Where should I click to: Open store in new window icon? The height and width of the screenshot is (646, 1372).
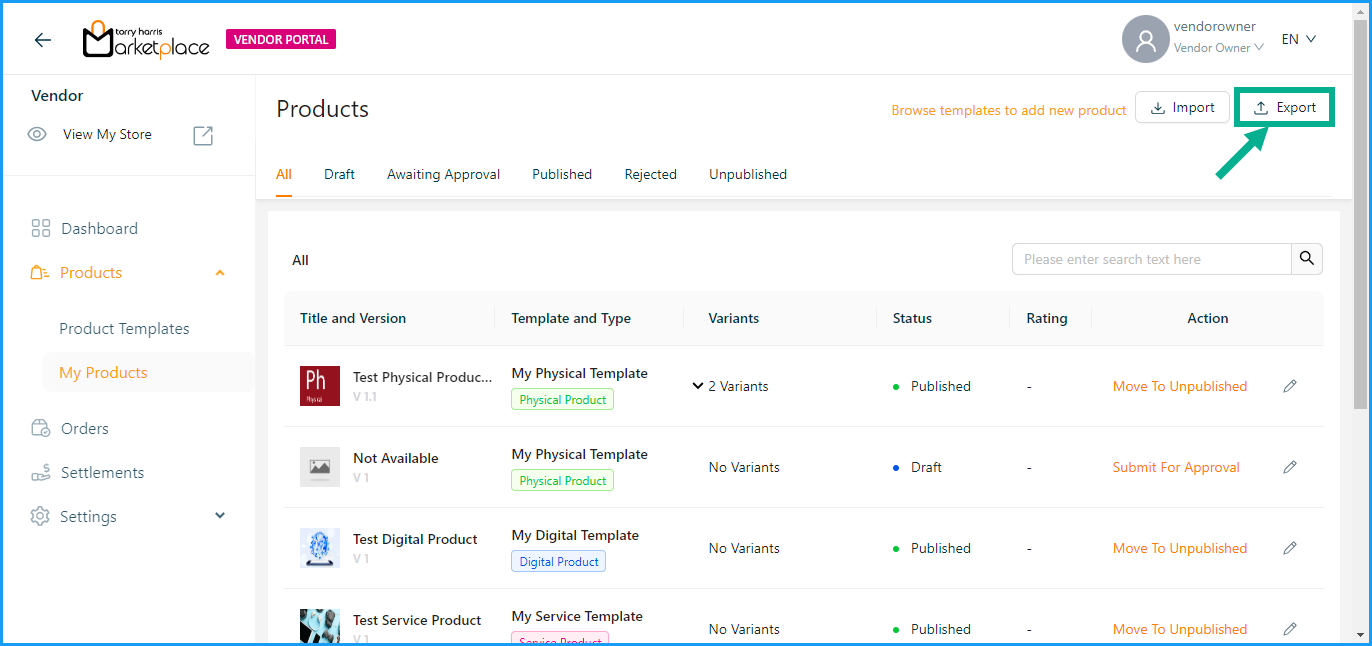coord(203,135)
